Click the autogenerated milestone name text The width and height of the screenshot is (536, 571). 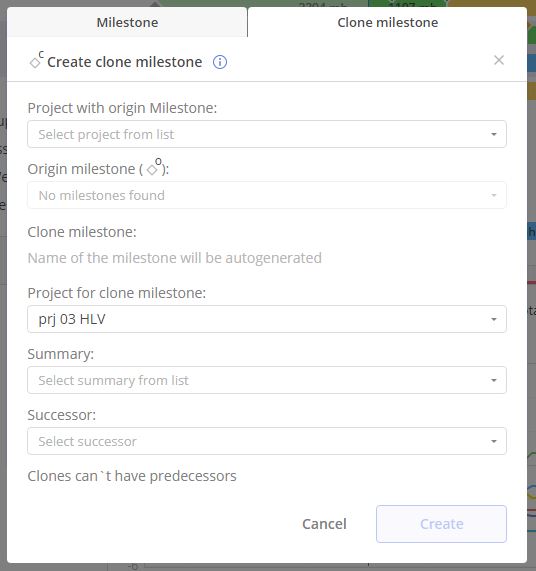[x=174, y=258]
